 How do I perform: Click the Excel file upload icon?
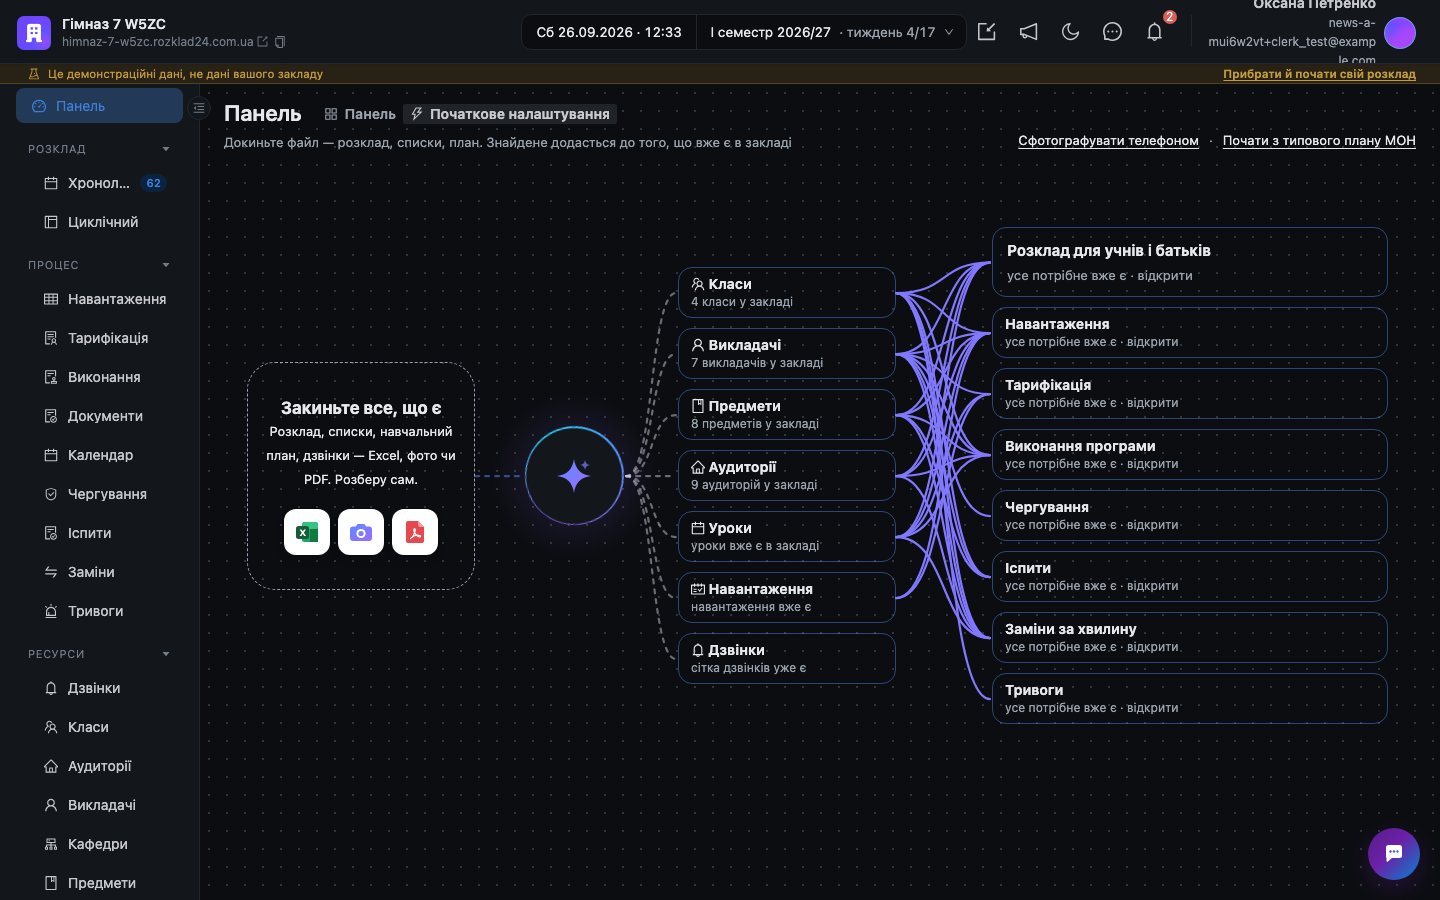tap(307, 532)
